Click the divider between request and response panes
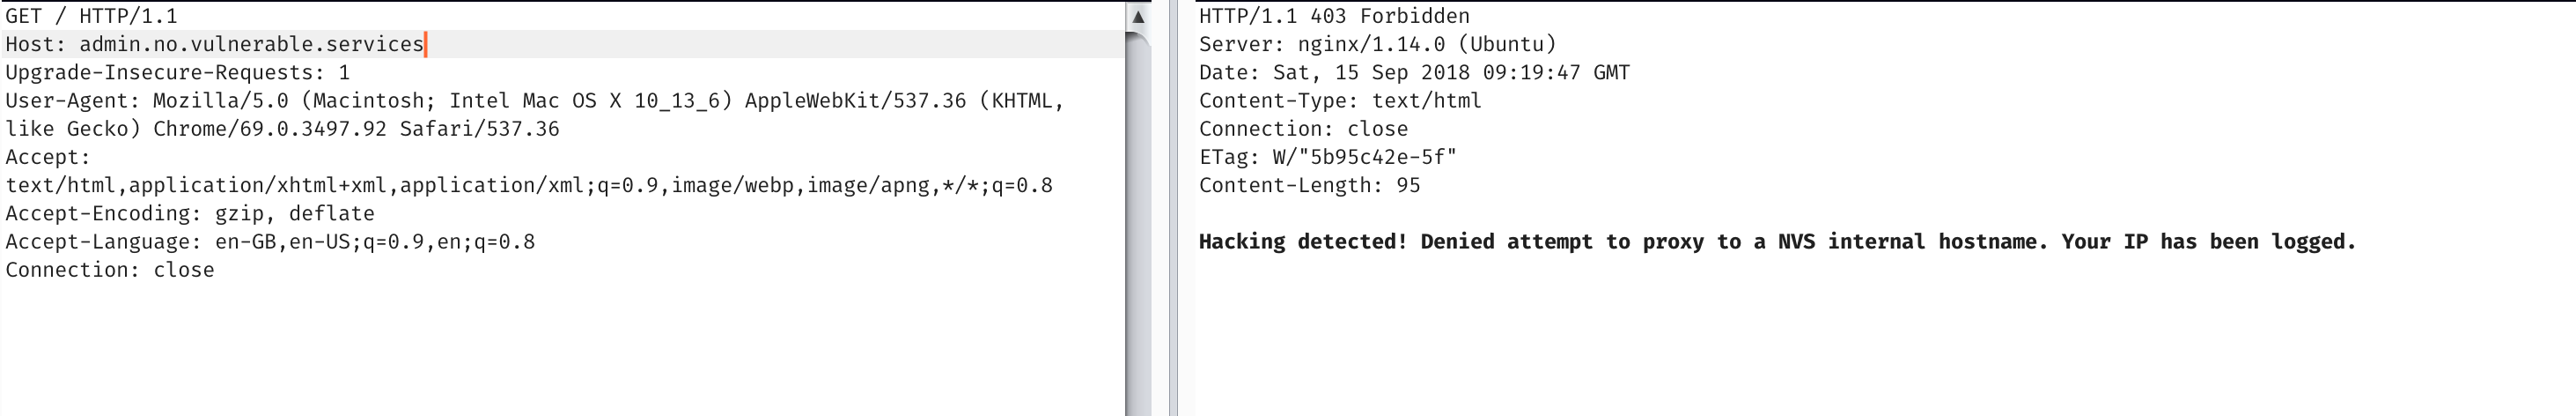This screenshot has width=2576, height=416. (1173, 208)
